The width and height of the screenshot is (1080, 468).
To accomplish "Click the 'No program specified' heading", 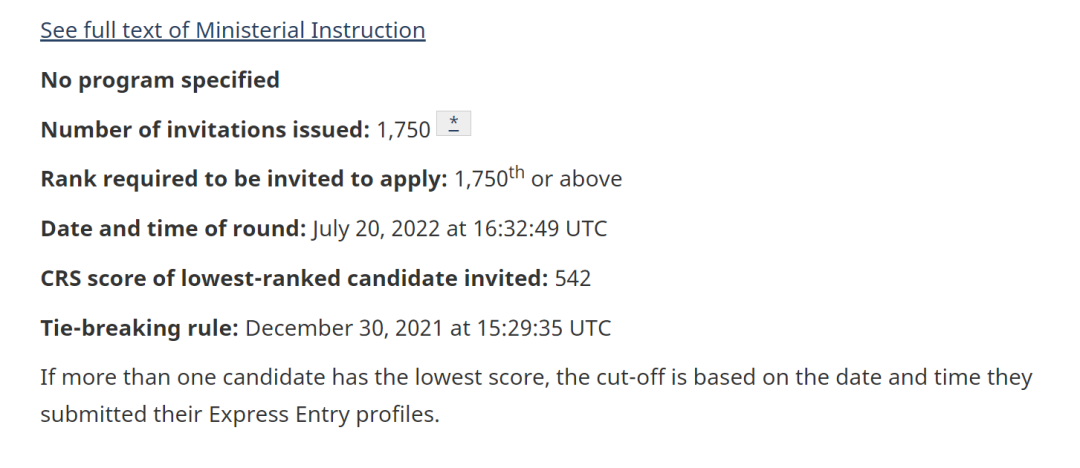I will point(160,80).
